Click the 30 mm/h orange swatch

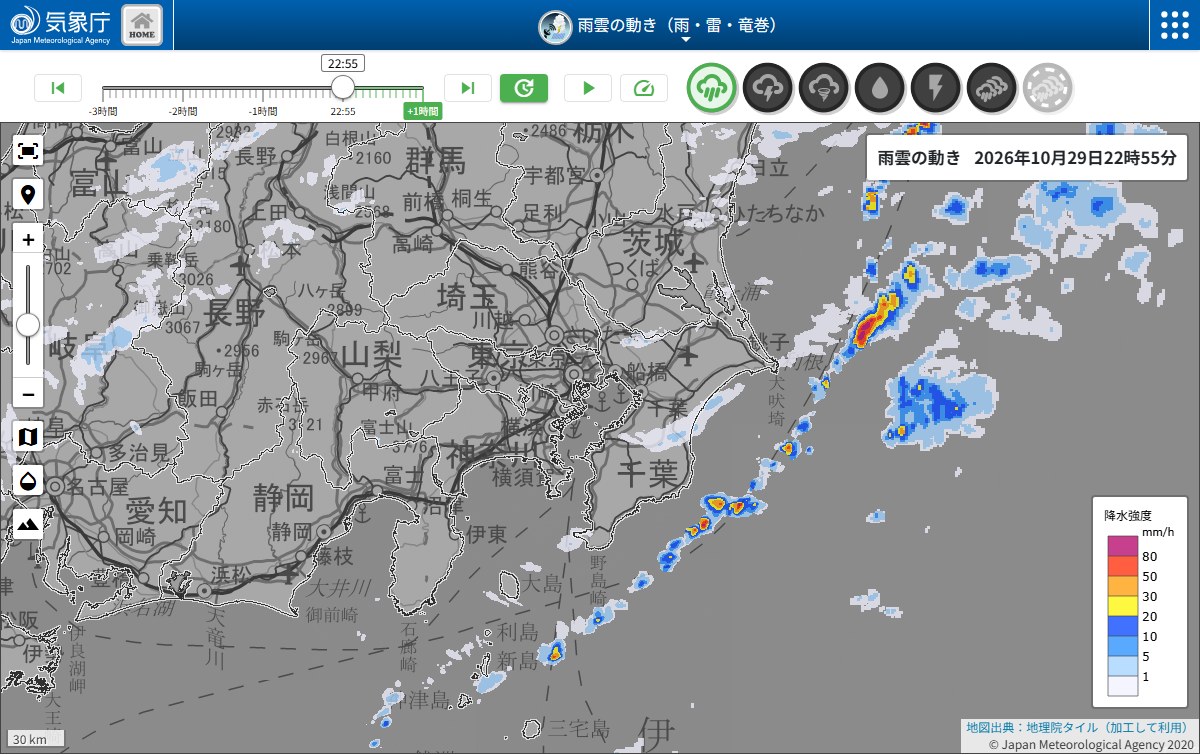1122,586
